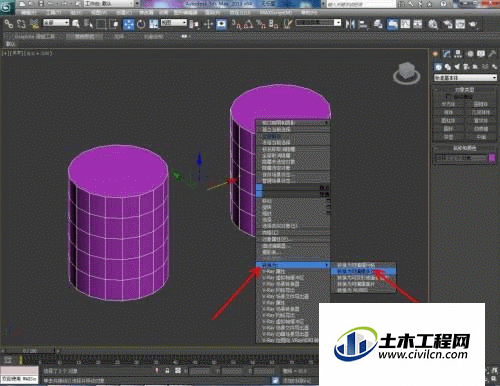The width and height of the screenshot is (500, 386).
Task: Choose the Bind to Space Warp tool
Action: (x=34, y=24)
